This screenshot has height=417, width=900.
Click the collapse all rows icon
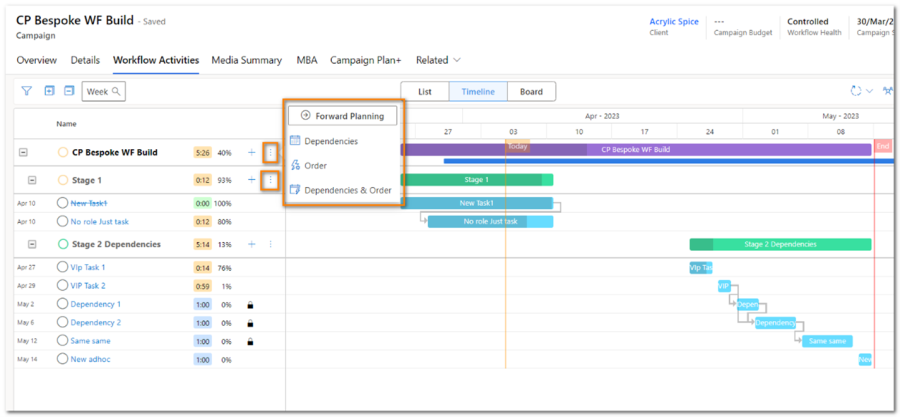[x=69, y=91]
